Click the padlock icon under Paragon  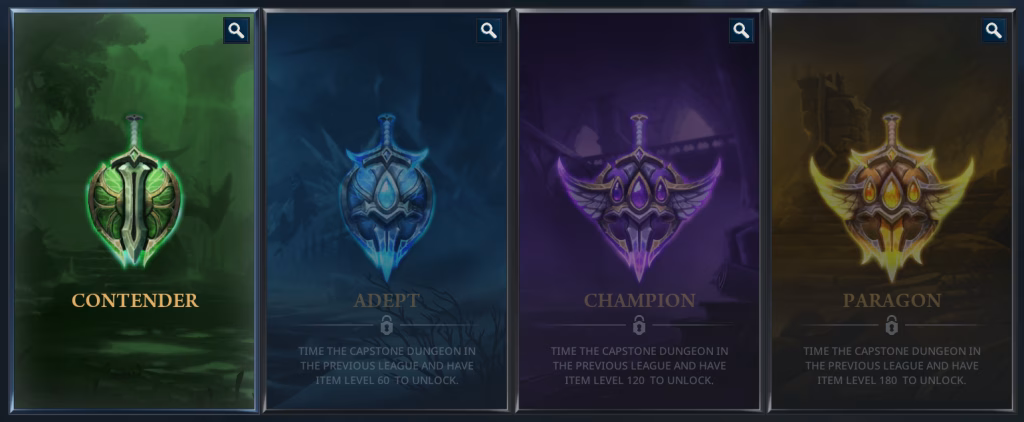892,324
